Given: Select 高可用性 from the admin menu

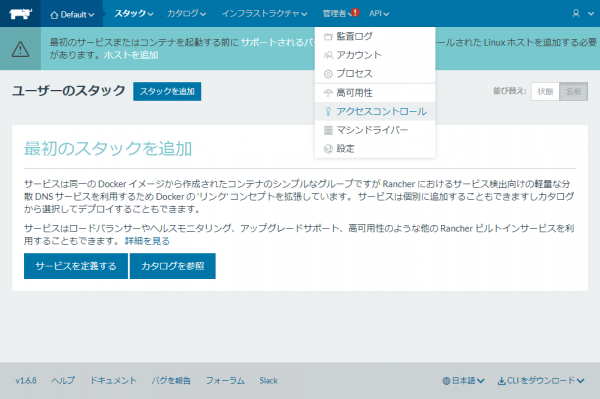Looking at the screenshot, I should 375,93.
